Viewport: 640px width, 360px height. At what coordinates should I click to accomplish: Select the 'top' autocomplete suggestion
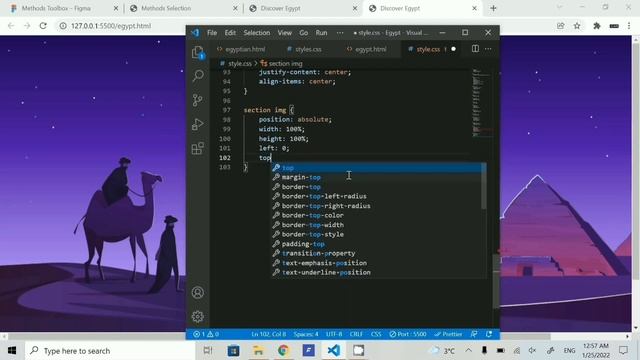pyautogui.click(x=377, y=168)
